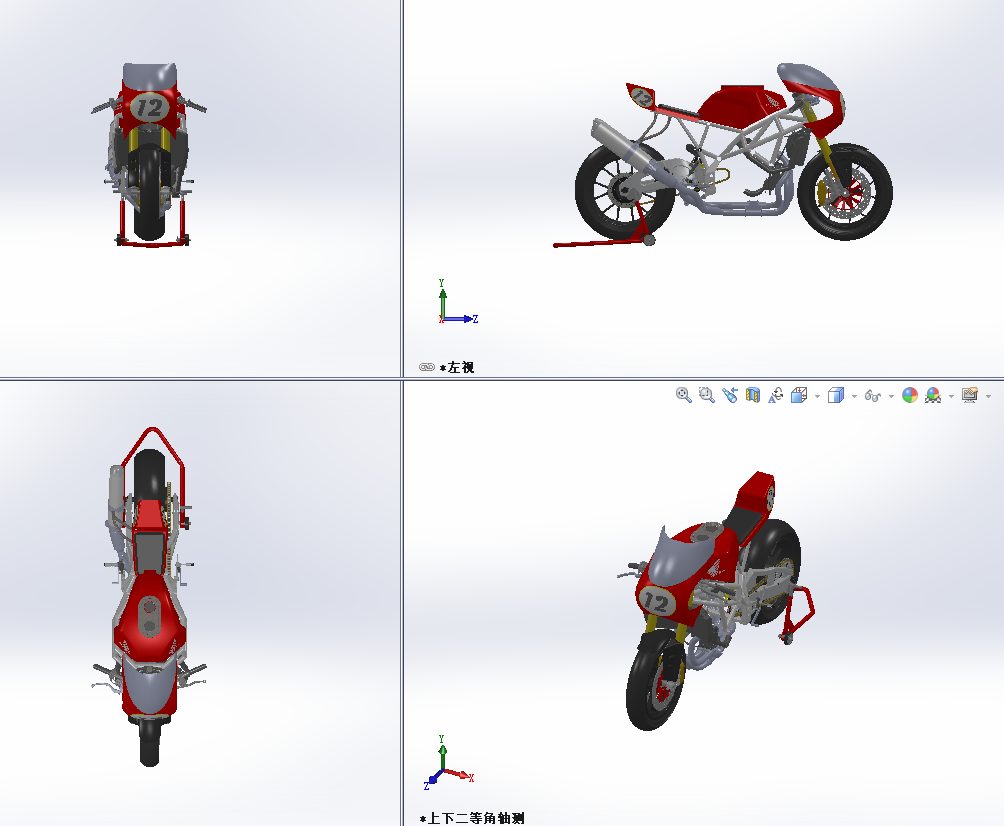1004x826 pixels.
Task: Click the View Settings monitor icon
Action: [x=970, y=395]
